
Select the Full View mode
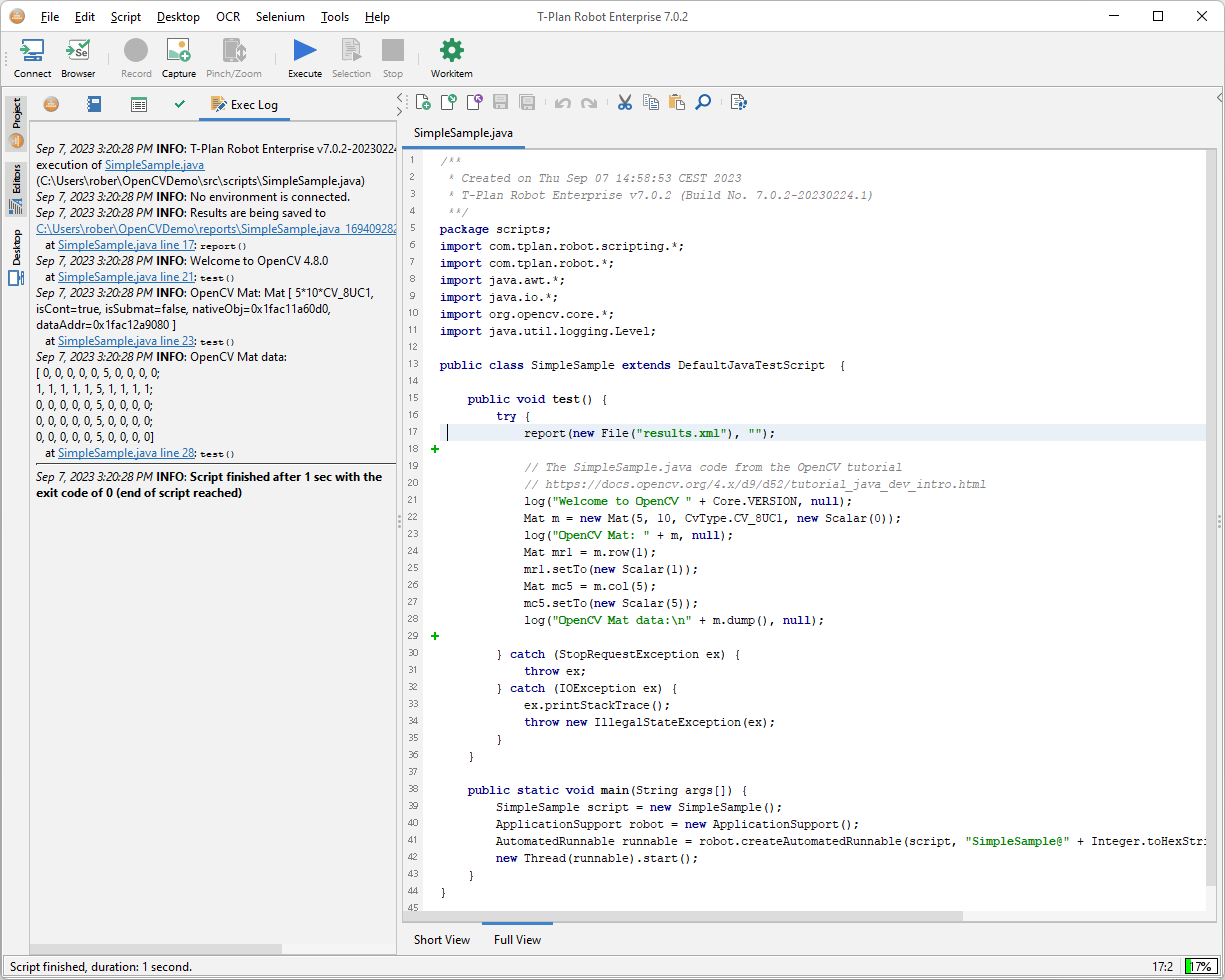[x=517, y=940]
